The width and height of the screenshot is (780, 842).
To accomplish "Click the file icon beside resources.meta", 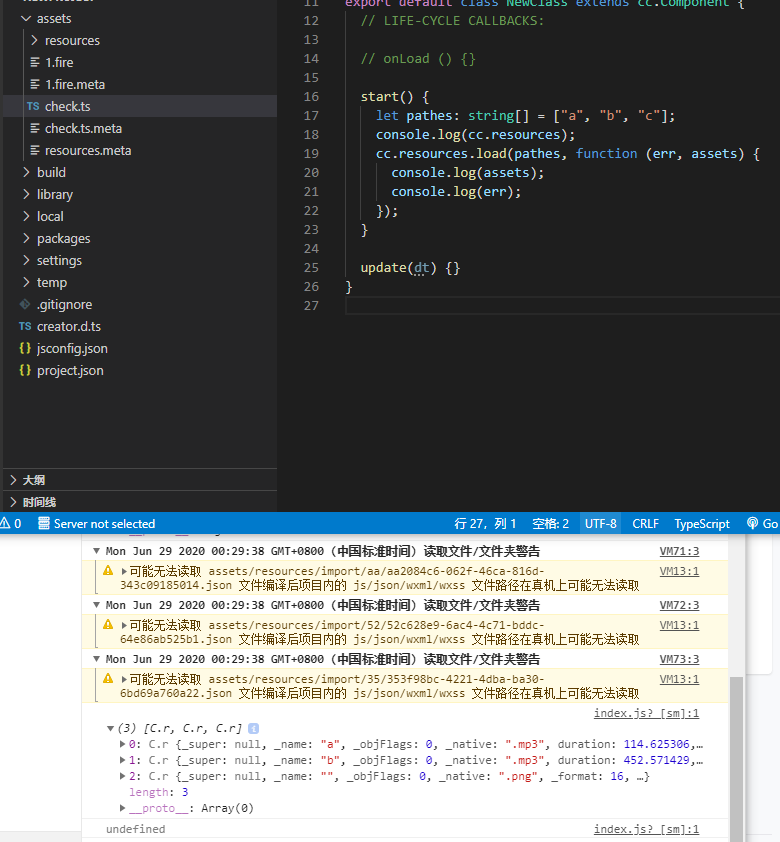I will 35,150.
